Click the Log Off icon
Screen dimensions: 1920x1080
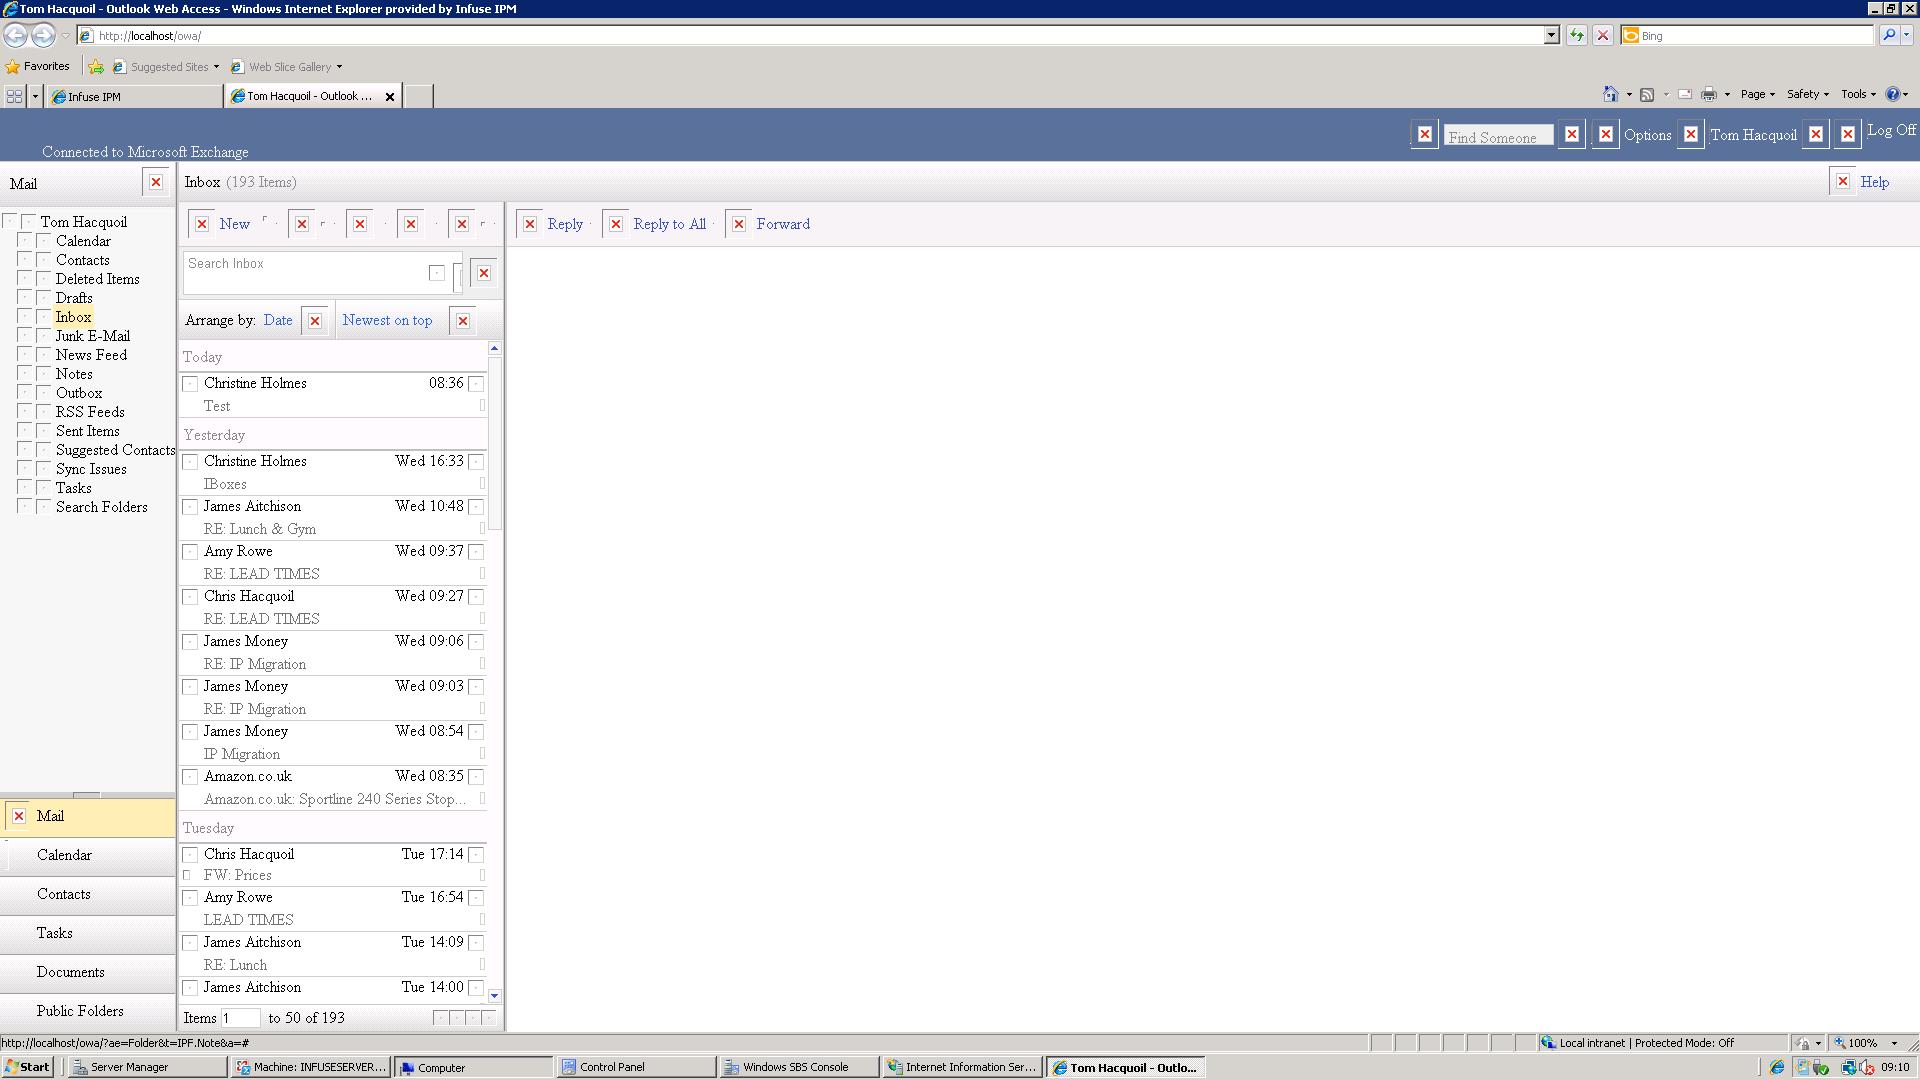tap(1847, 133)
